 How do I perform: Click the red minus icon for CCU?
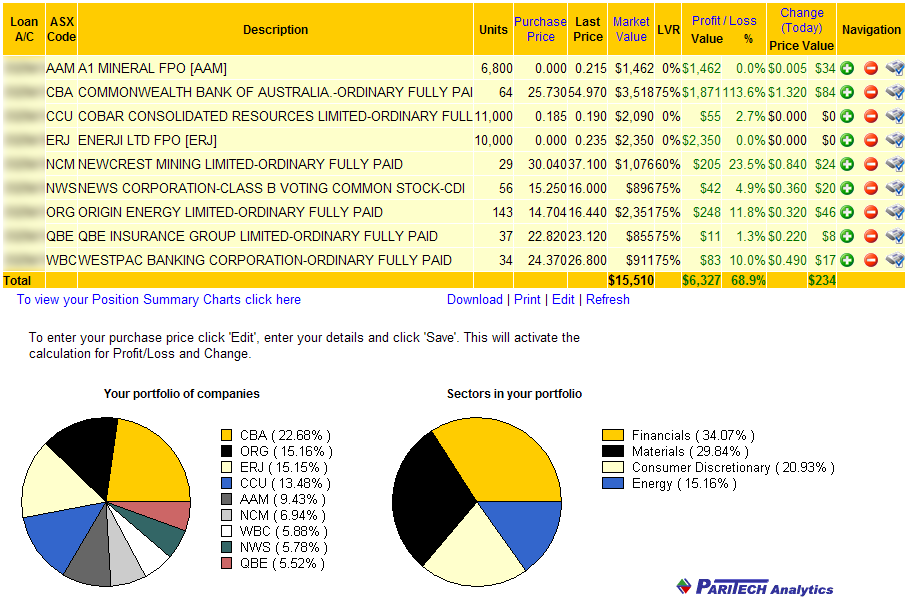click(x=871, y=116)
